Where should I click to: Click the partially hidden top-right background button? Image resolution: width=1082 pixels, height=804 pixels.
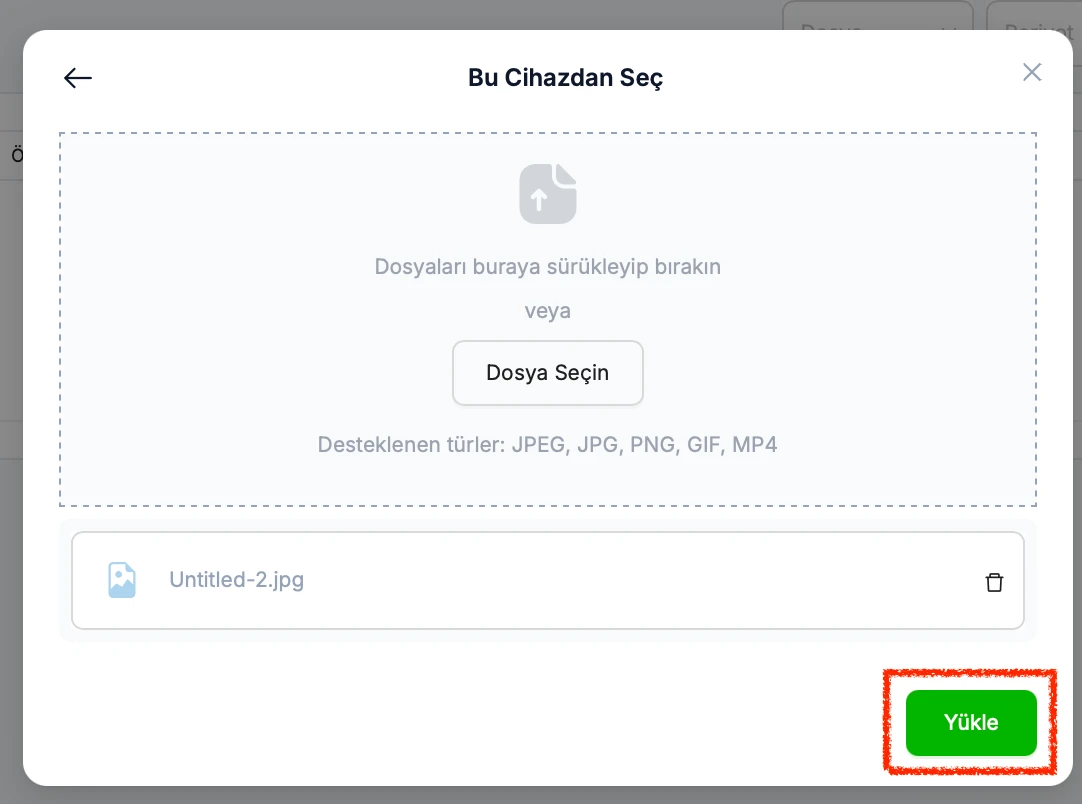pos(1034,15)
